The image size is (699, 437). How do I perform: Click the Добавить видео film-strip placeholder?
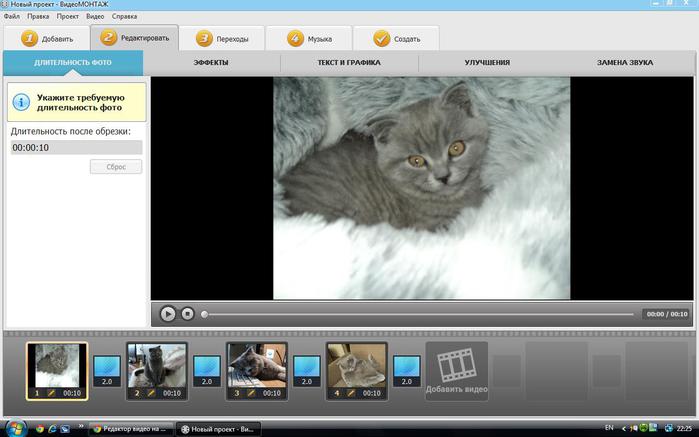click(x=456, y=371)
